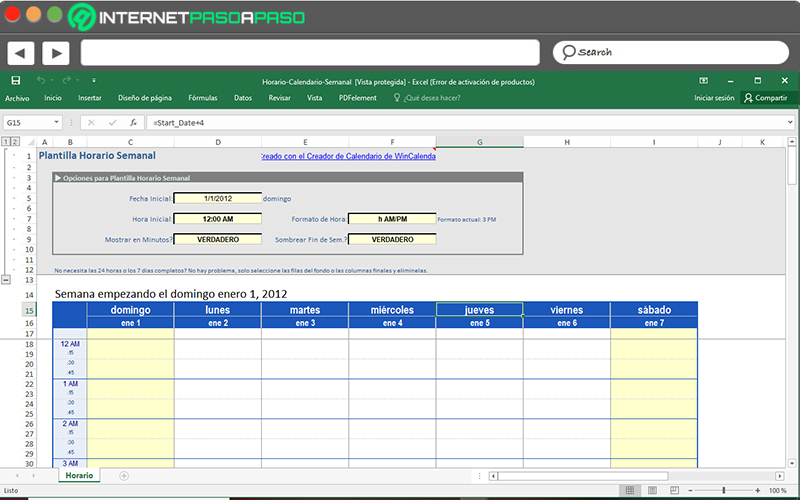
Task: Click vertical scrollbar down arrow
Action: pos(792,463)
